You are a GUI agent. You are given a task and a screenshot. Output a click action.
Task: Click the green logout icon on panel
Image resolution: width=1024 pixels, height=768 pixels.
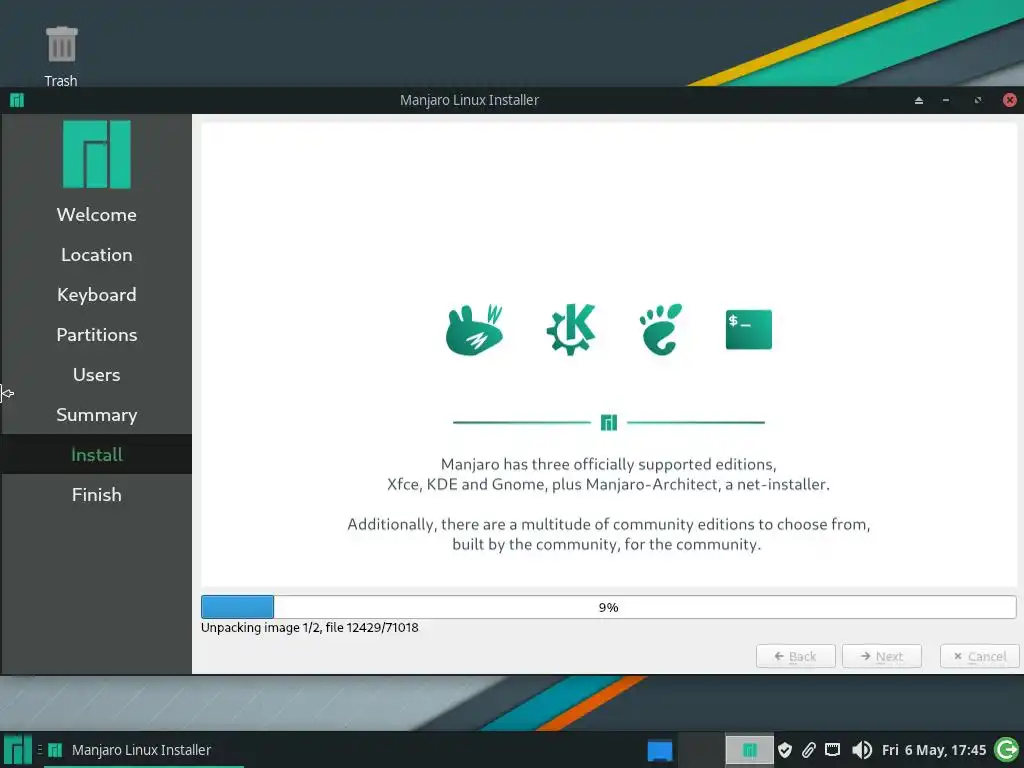[x=1006, y=750]
